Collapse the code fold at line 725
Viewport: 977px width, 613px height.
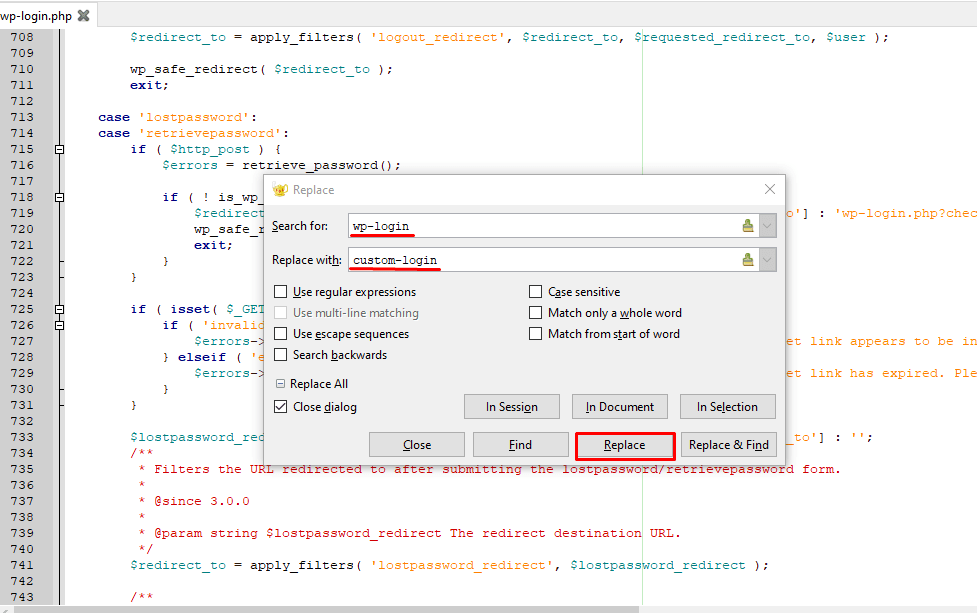(59, 309)
